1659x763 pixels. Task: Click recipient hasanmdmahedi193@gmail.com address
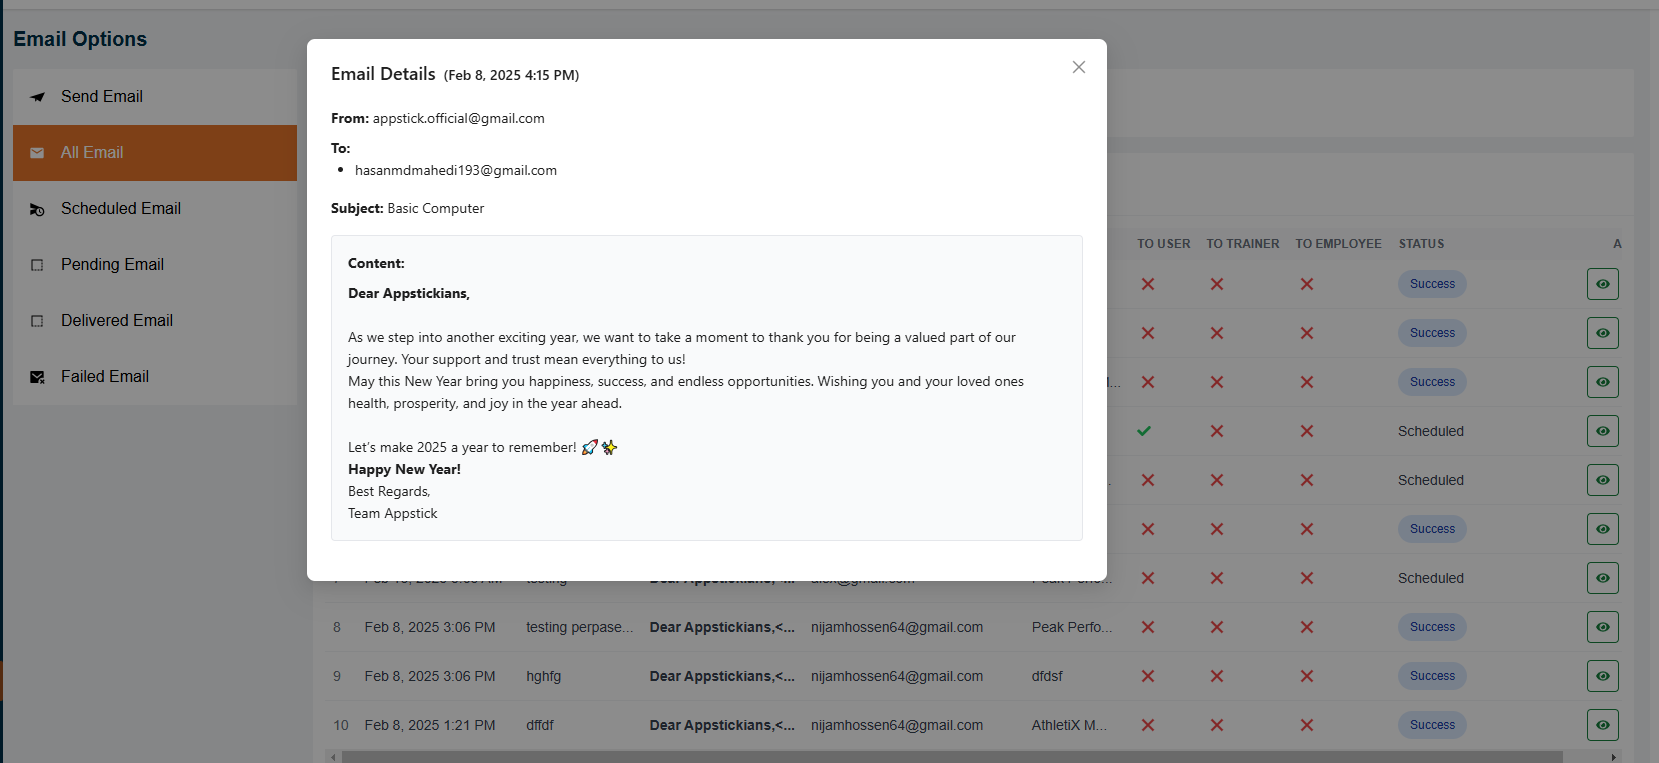tap(456, 171)
